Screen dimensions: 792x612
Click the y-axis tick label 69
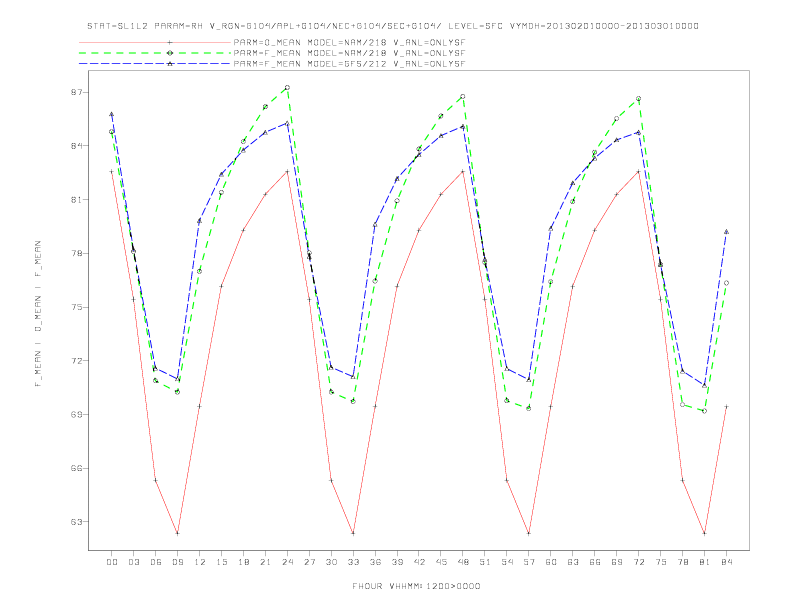tap(77, 415)
